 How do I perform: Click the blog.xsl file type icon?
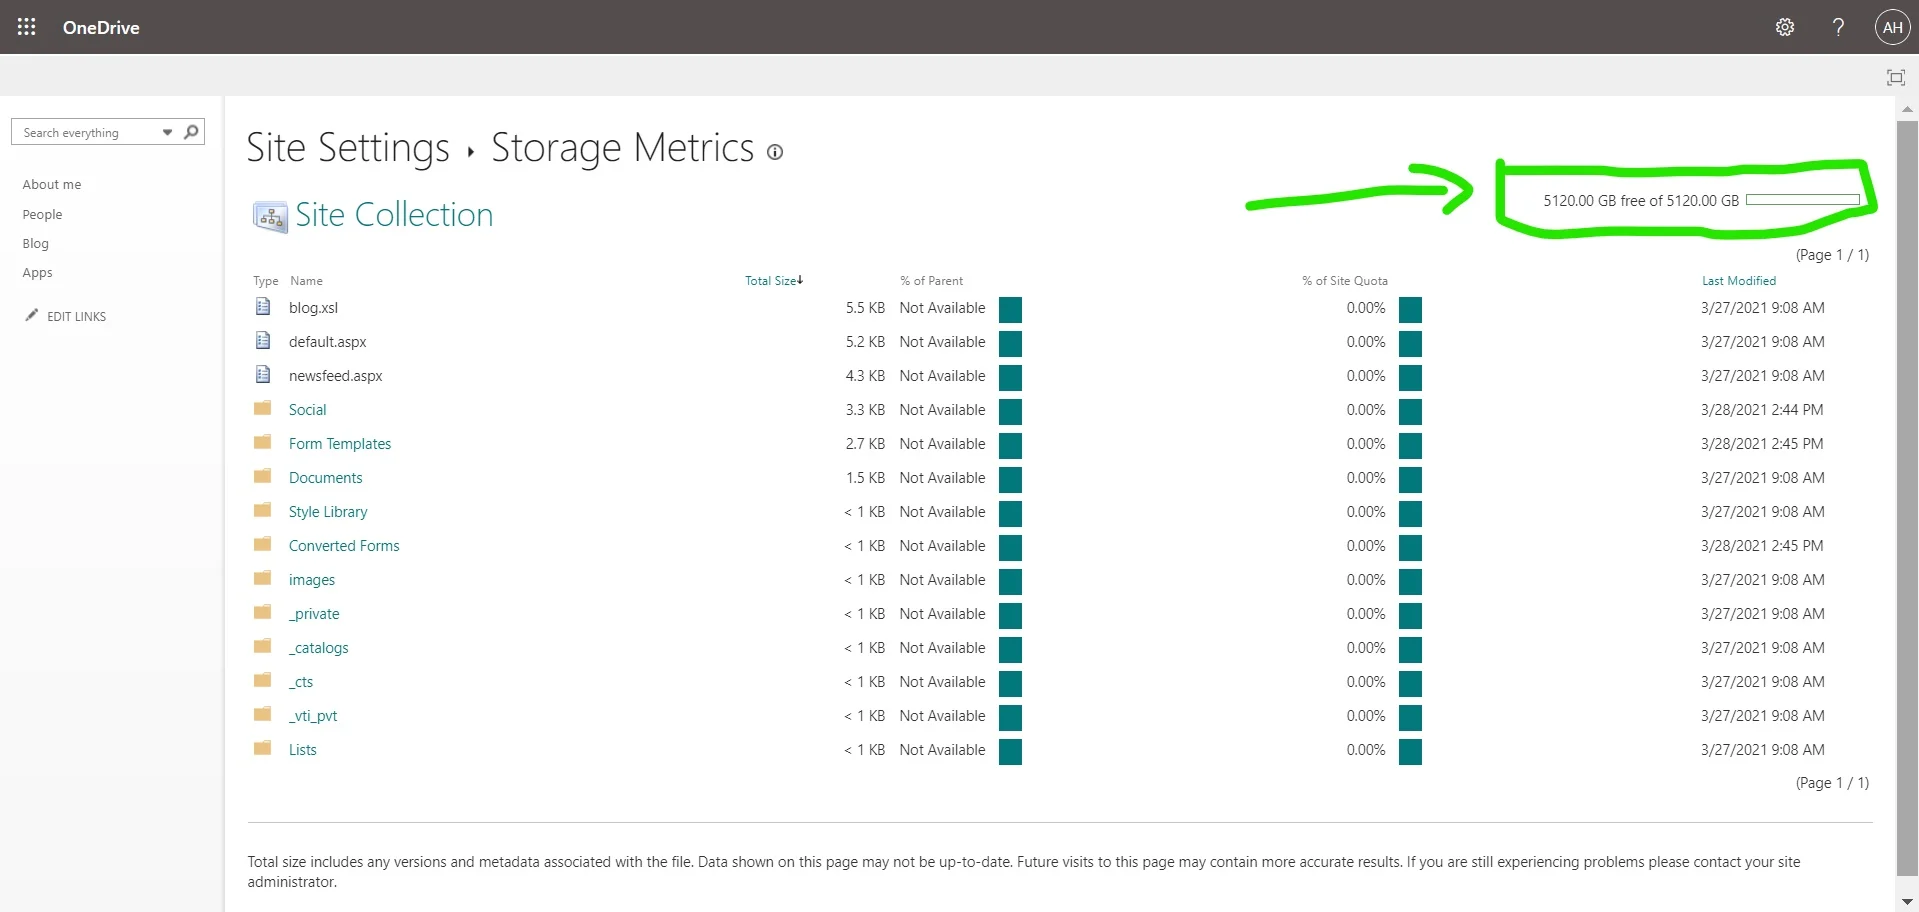point(263,307)
